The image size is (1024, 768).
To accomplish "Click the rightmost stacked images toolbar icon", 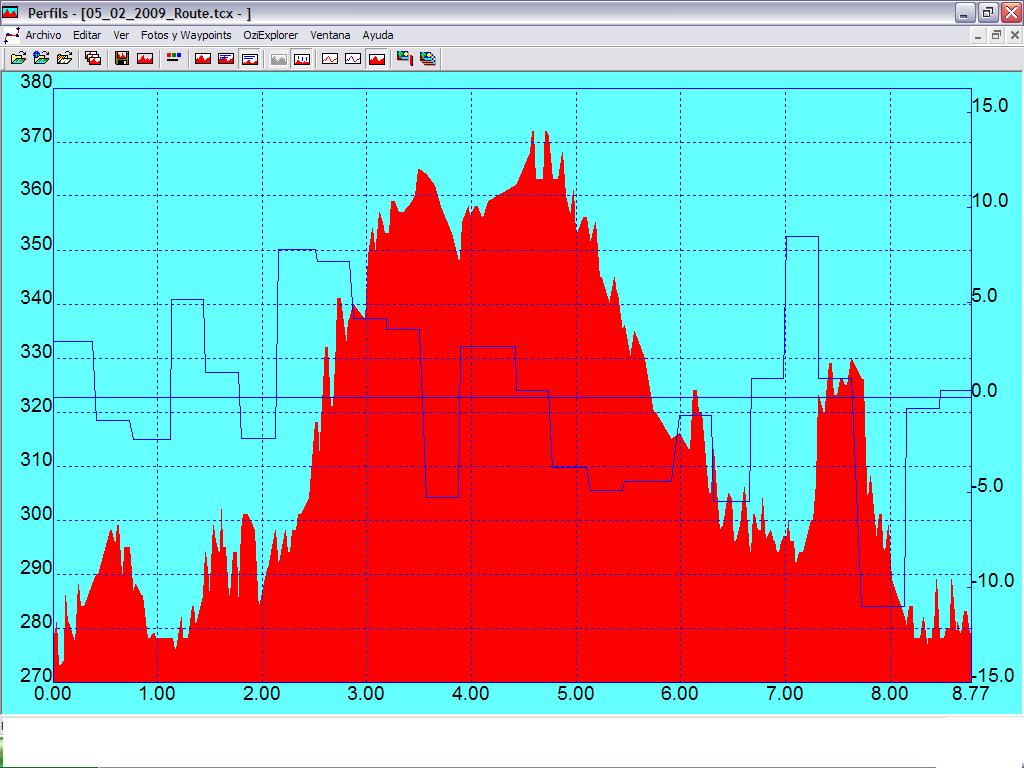I will click(428, 59).
